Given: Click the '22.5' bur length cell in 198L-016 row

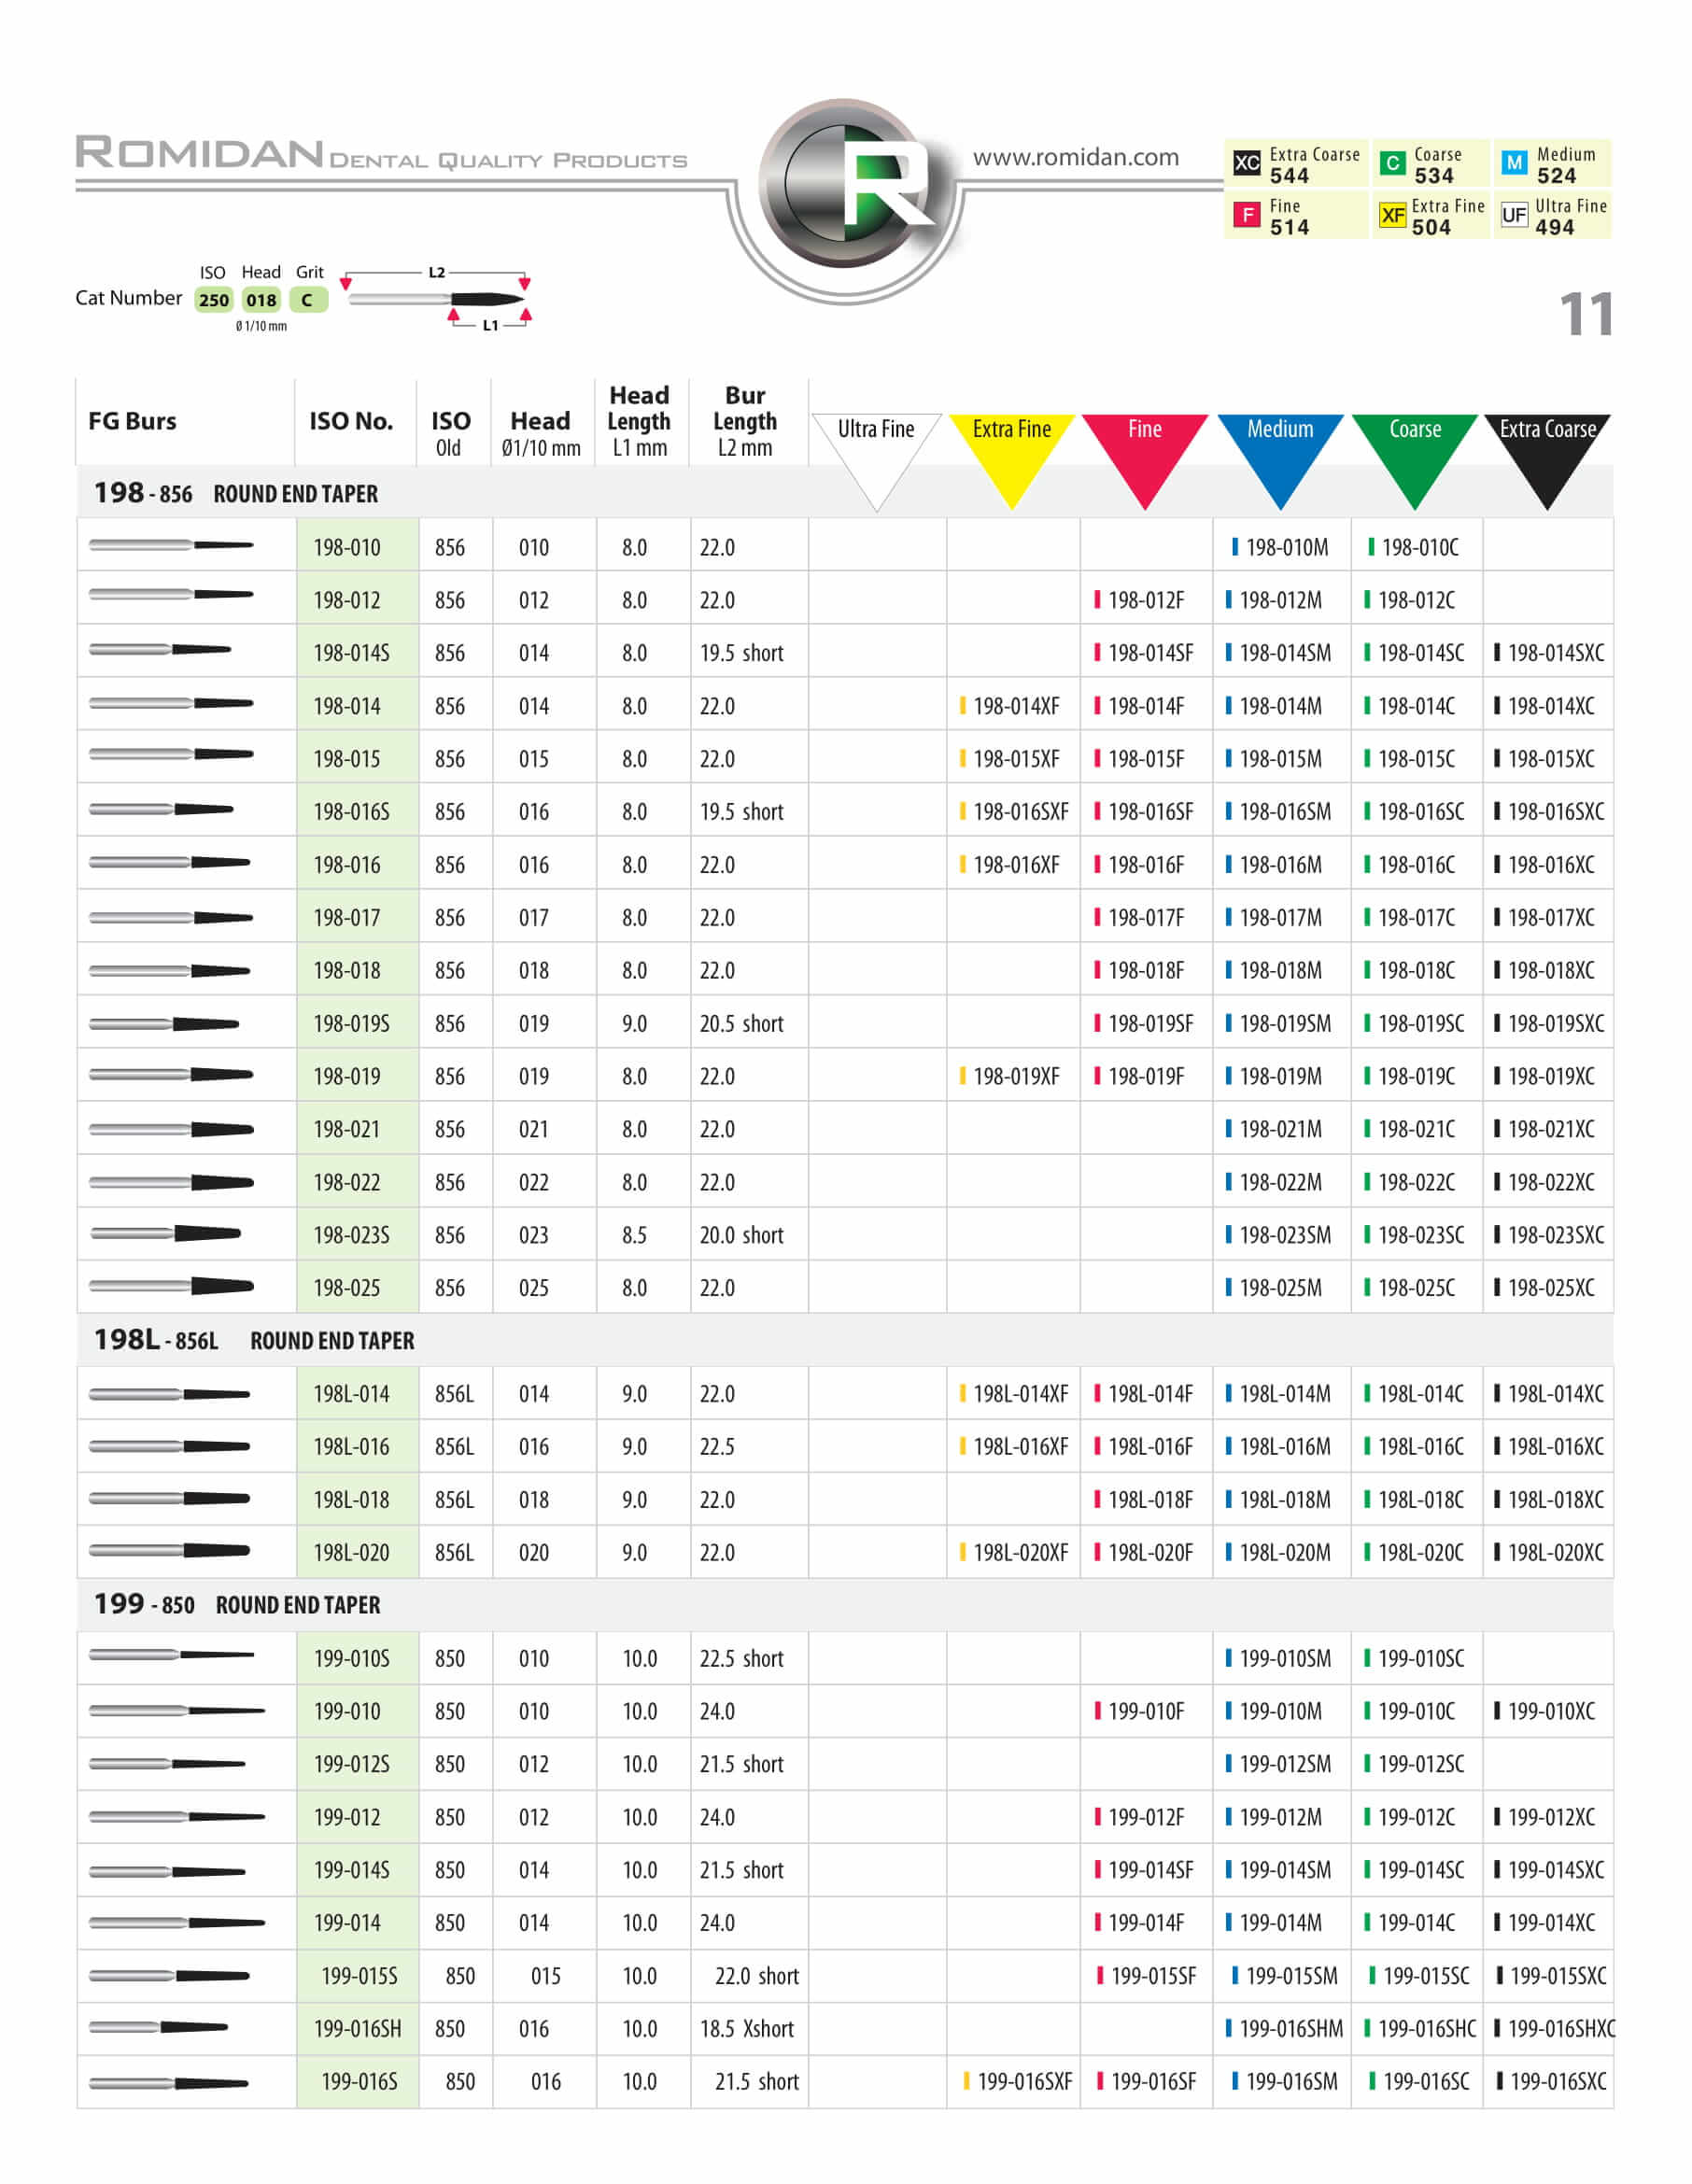Looking at the screenshot, I should click(x=717, y=1447).
